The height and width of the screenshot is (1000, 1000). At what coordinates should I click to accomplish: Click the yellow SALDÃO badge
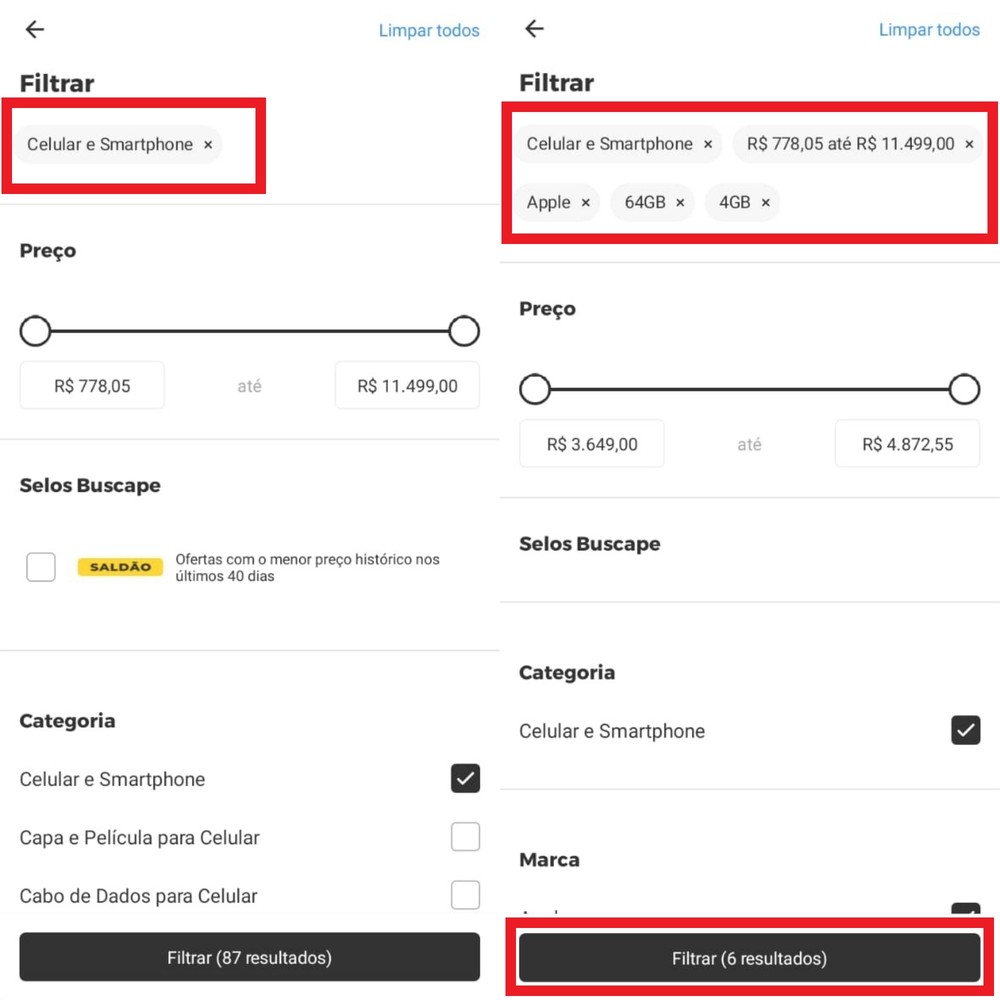click(x=120, y=566)
